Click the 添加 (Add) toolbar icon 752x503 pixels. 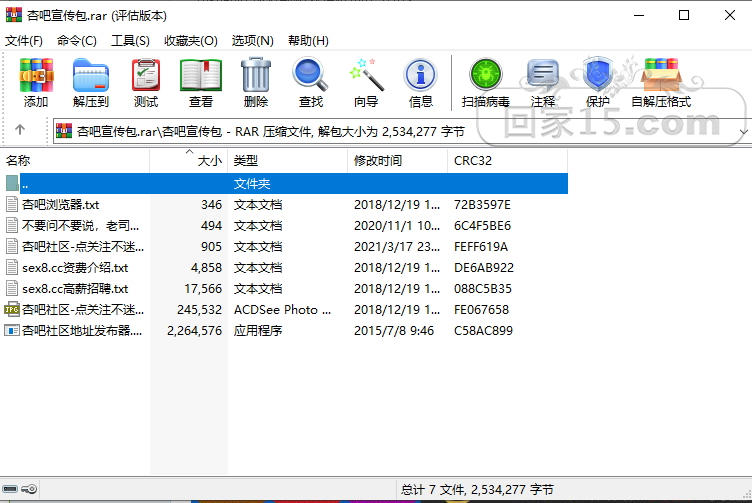(x=36, y=75)
